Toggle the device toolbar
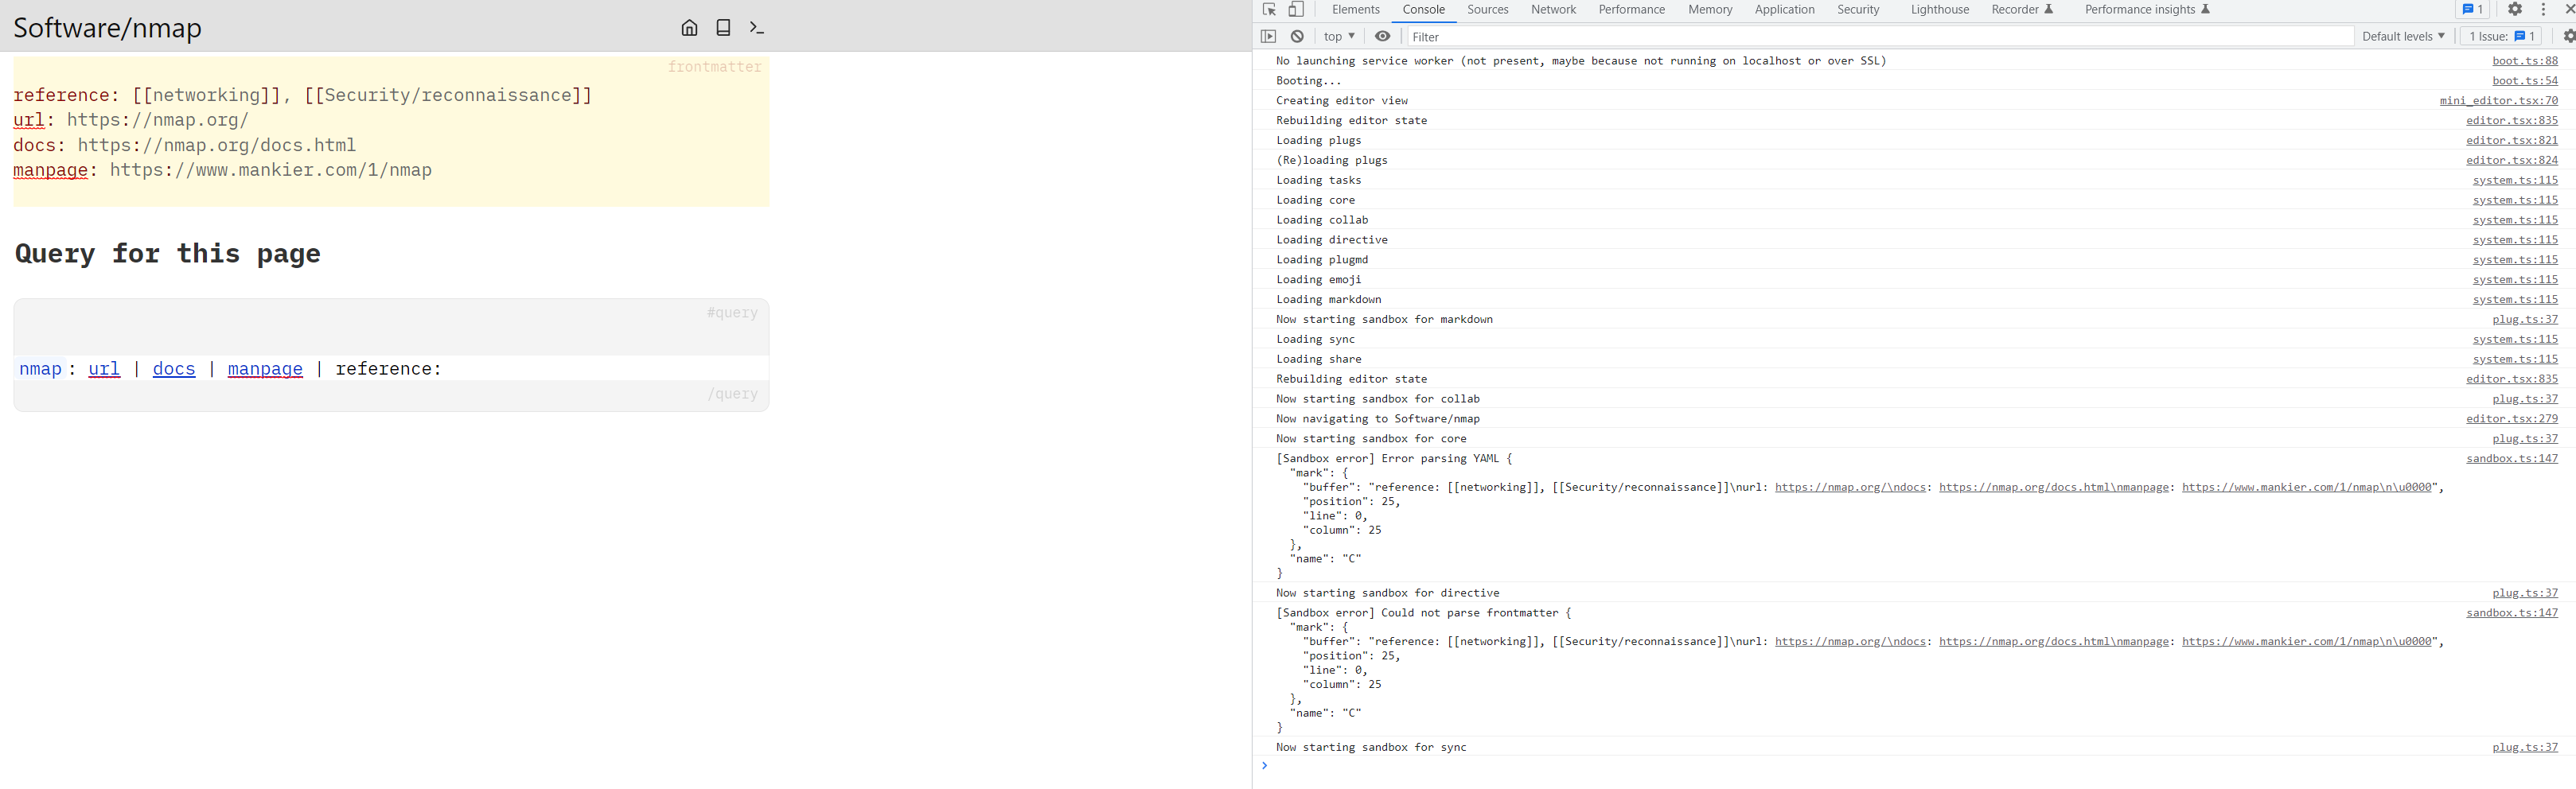Image resolution: width=2576 pixels, height=789 pixels. click(x=1296, y=9)
